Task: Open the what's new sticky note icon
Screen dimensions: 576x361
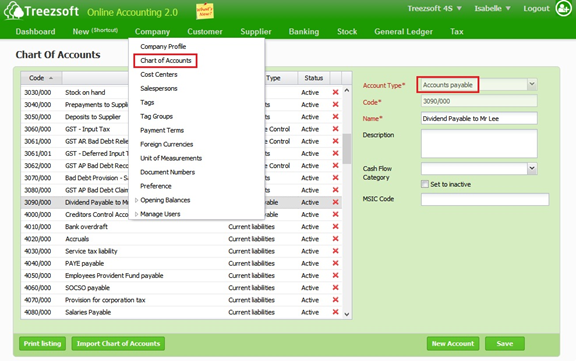Action: pyautogui.click(x=205, y=11)
